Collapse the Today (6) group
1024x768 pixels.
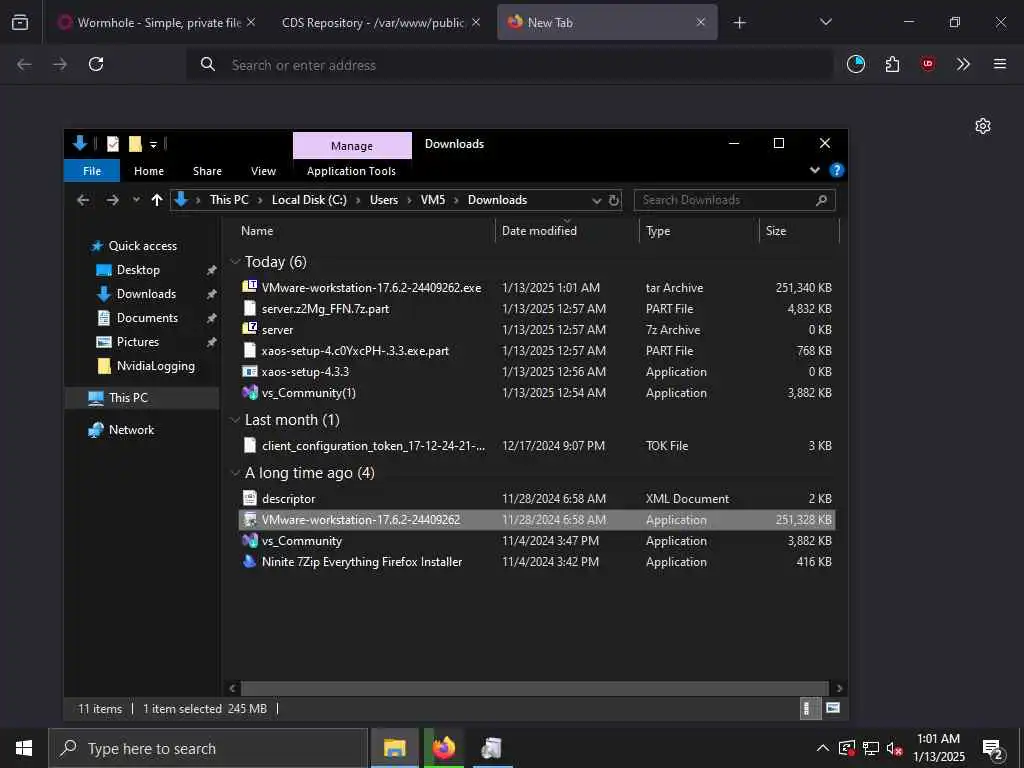point(235,262)
